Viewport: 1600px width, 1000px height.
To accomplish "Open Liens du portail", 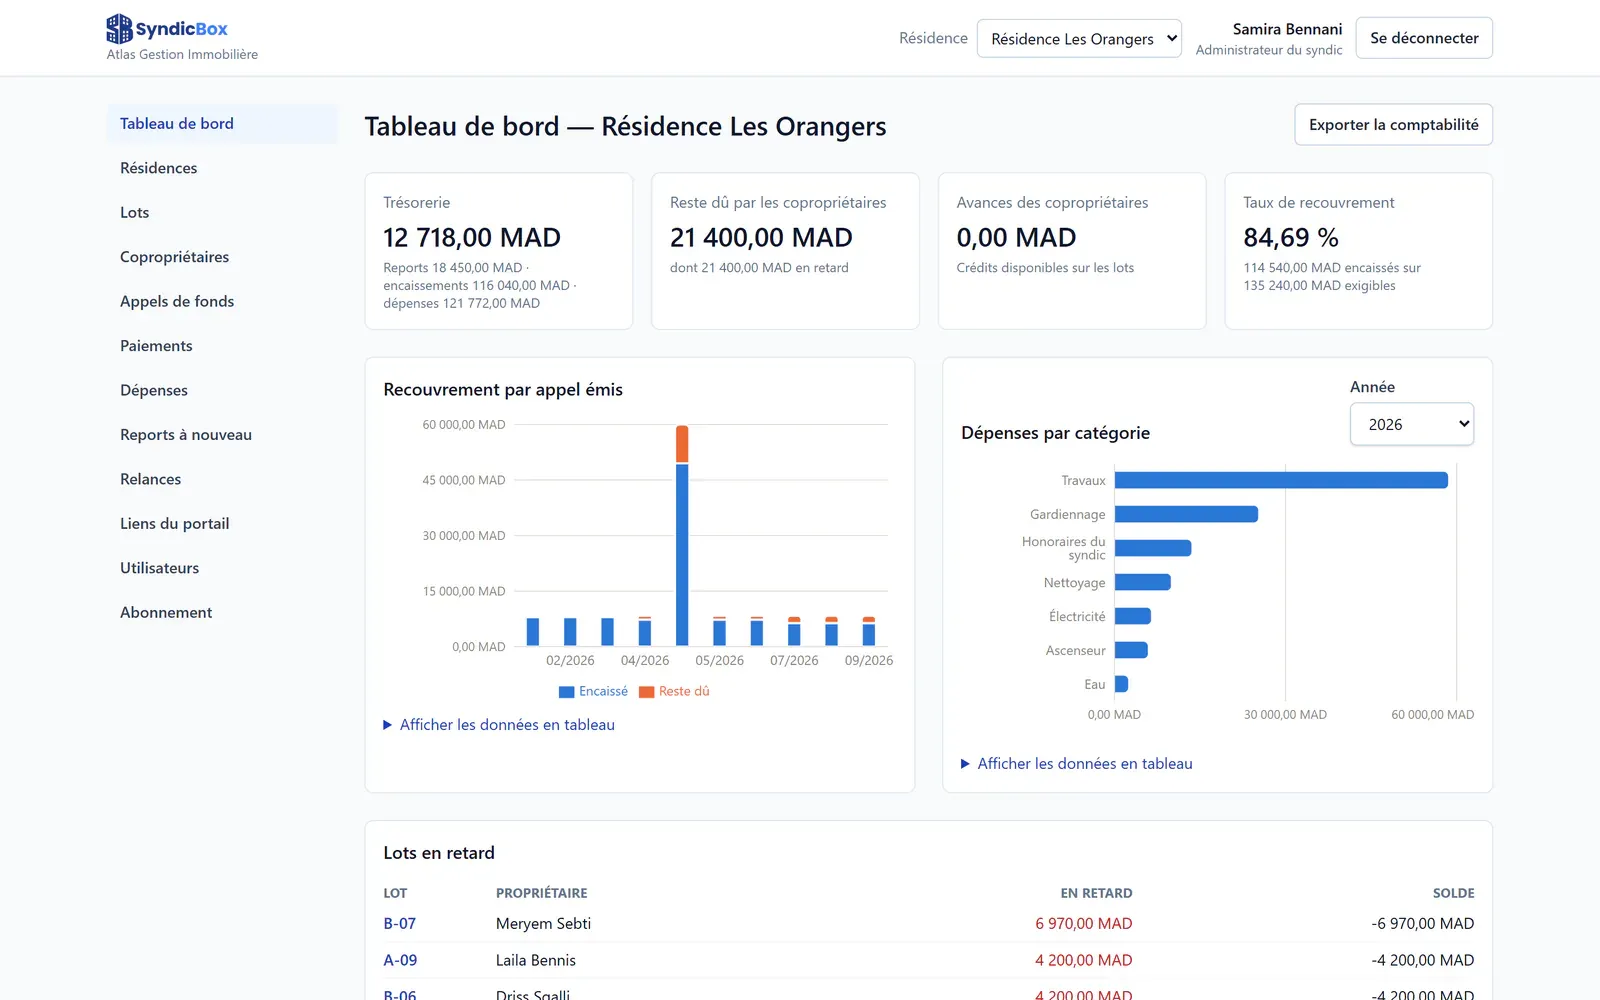I will point(222,524).
